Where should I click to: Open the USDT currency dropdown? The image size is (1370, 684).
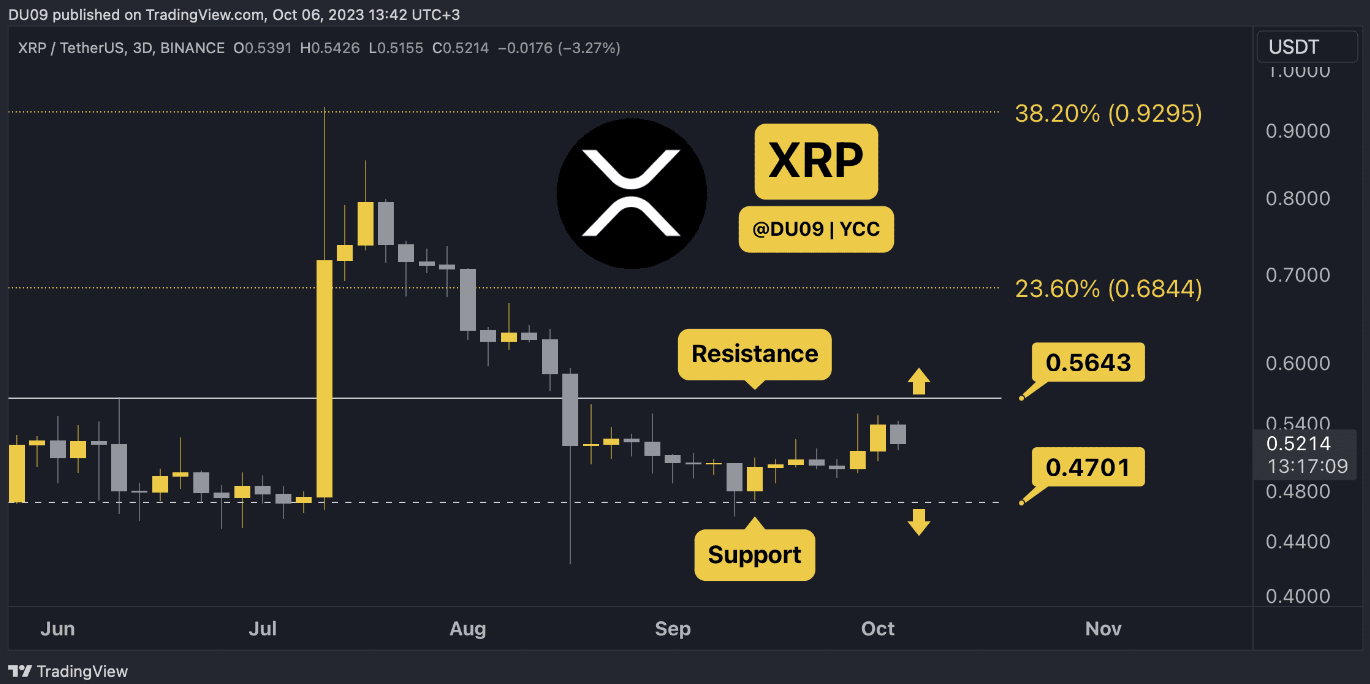pos(1294,47)
